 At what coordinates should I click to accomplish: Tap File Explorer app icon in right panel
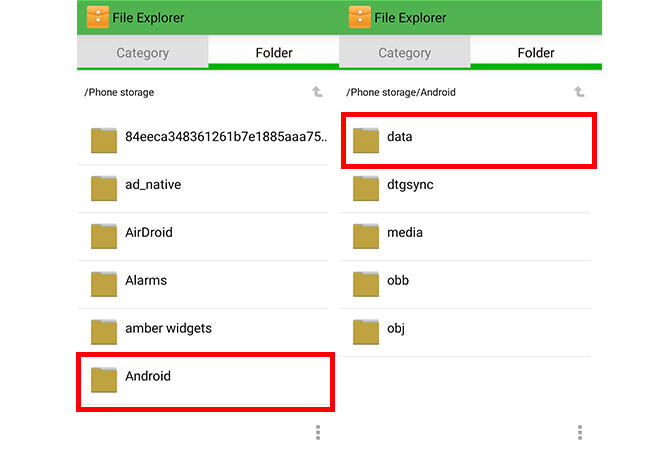[x=359, y=17]
